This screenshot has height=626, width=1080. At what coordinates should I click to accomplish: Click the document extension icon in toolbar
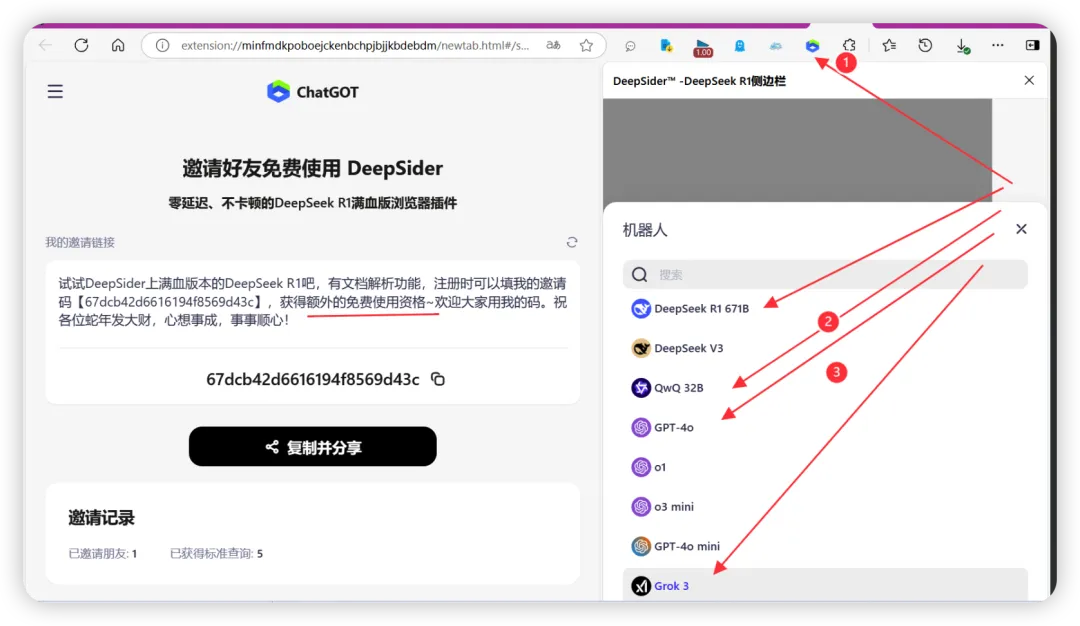[x=666, y=45]
